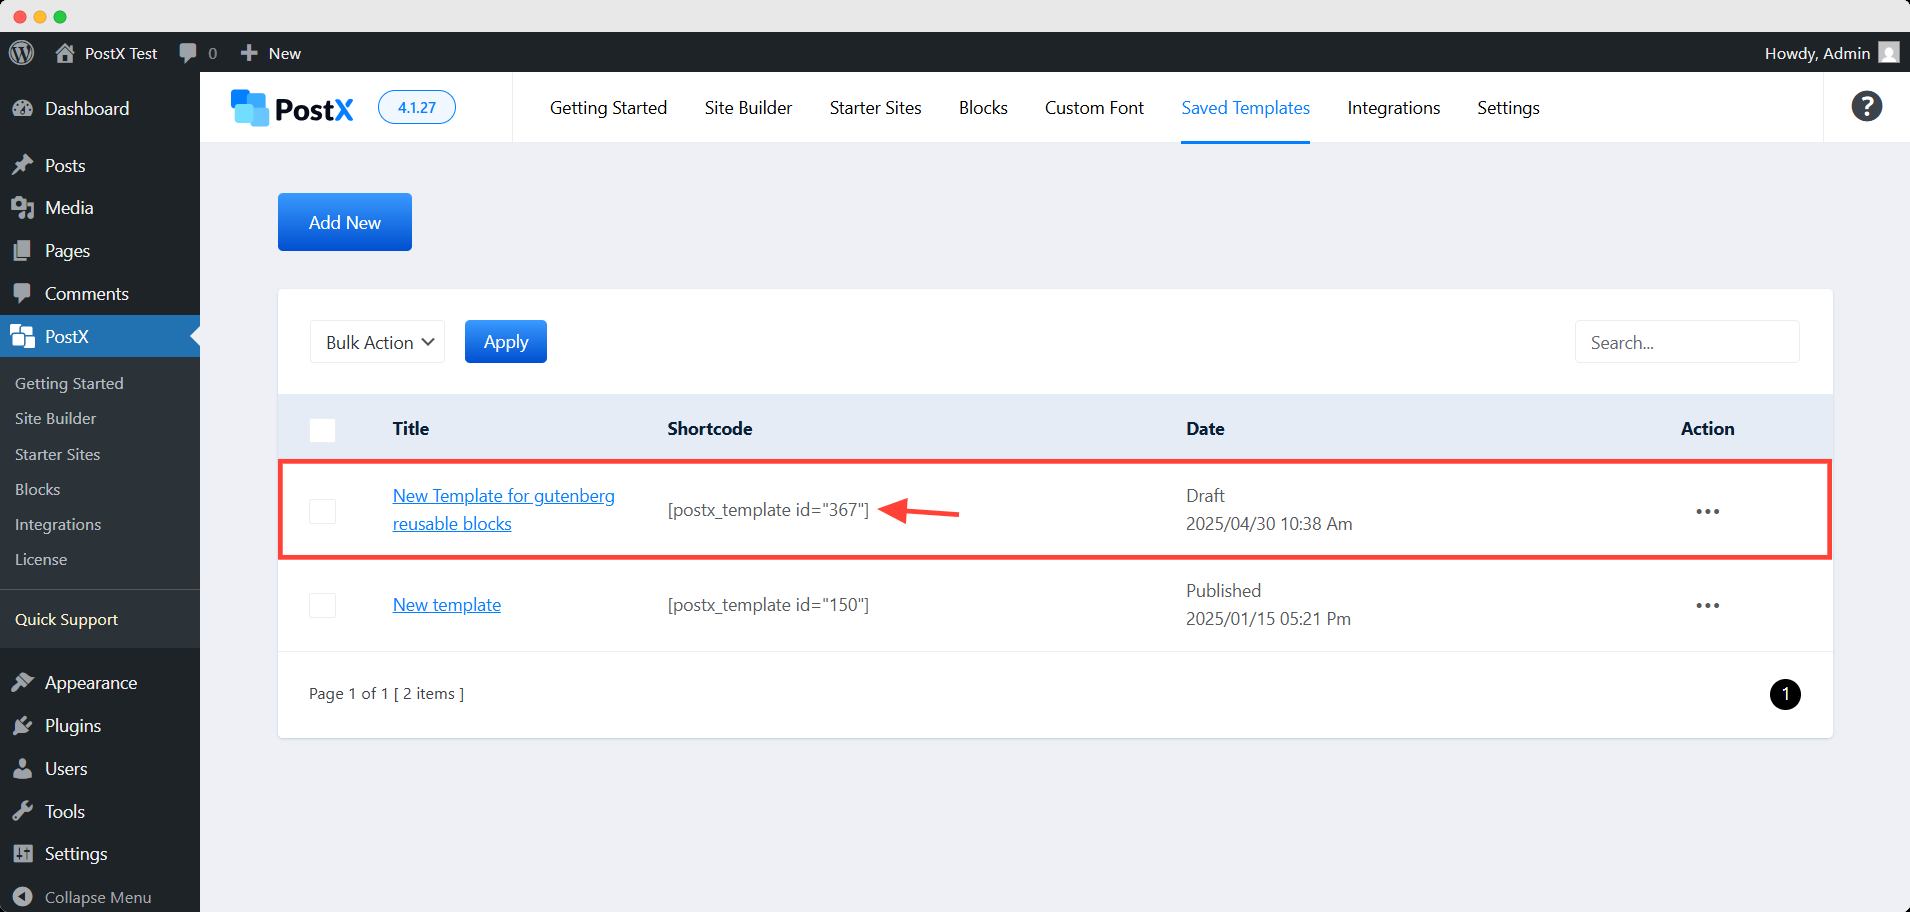Click the Dashboard gauge icon
Screen dimensions: 1910x912
coord(23,109)
